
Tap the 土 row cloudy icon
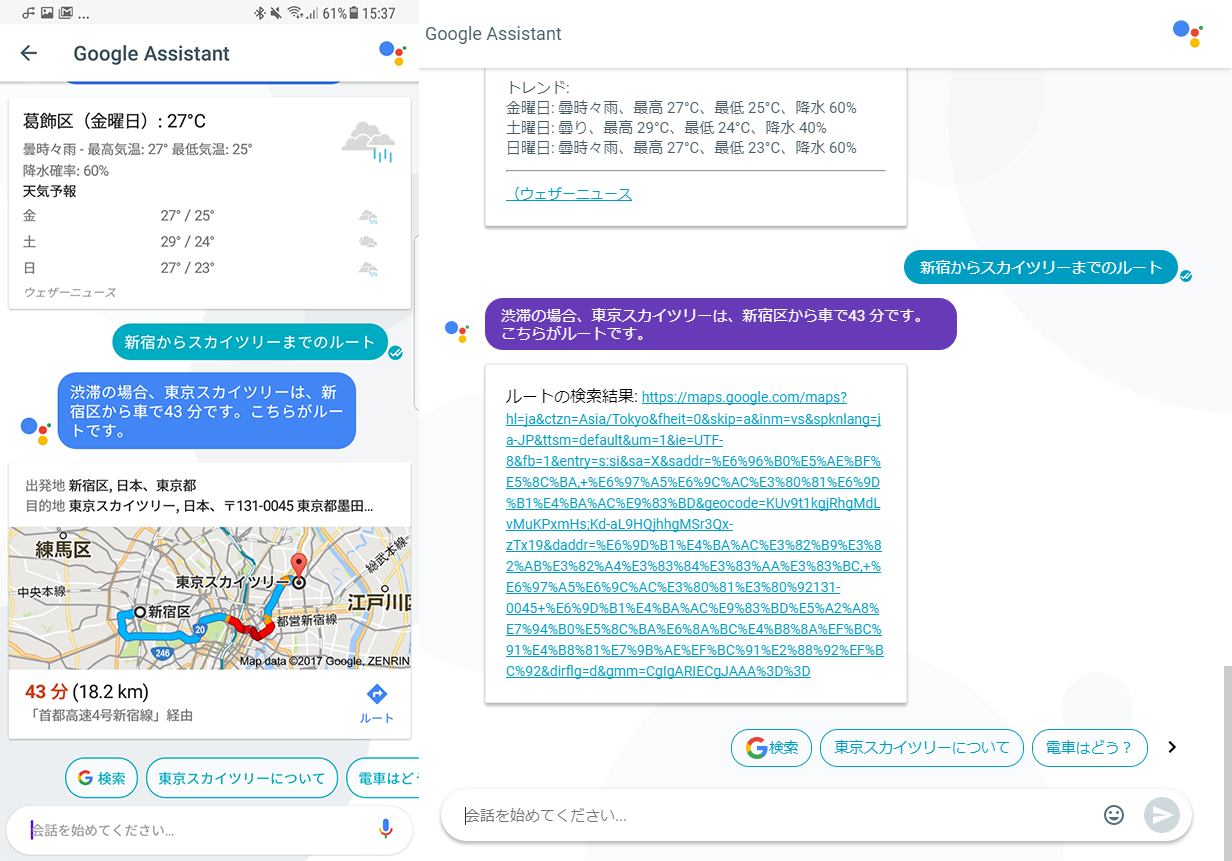click(368, 242)
